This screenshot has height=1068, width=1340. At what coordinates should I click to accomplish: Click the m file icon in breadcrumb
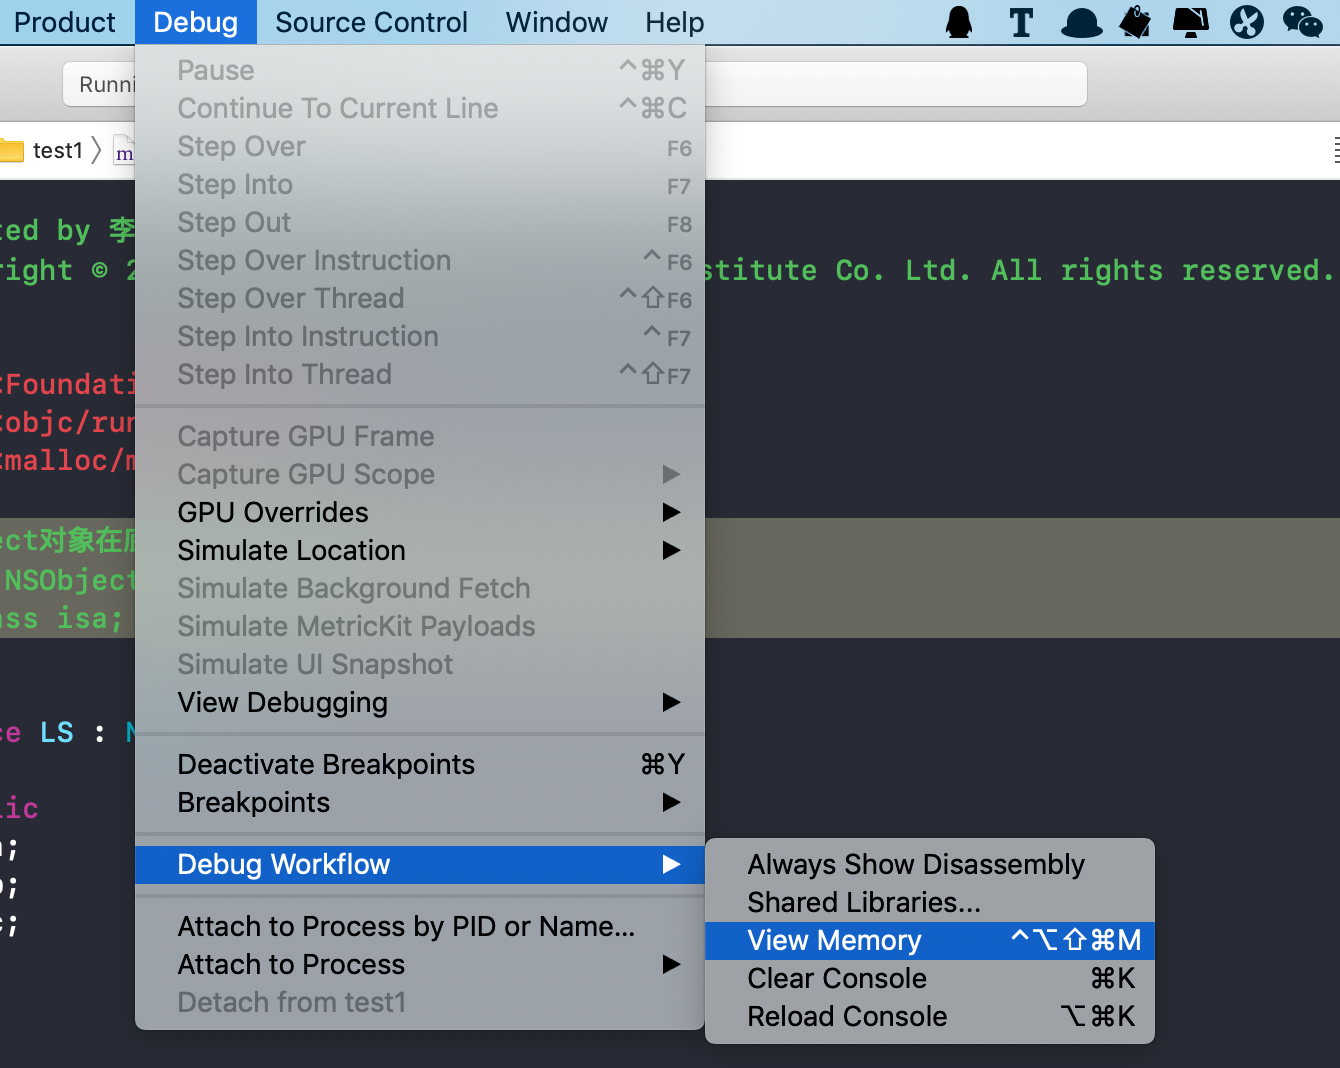[124, 151]
